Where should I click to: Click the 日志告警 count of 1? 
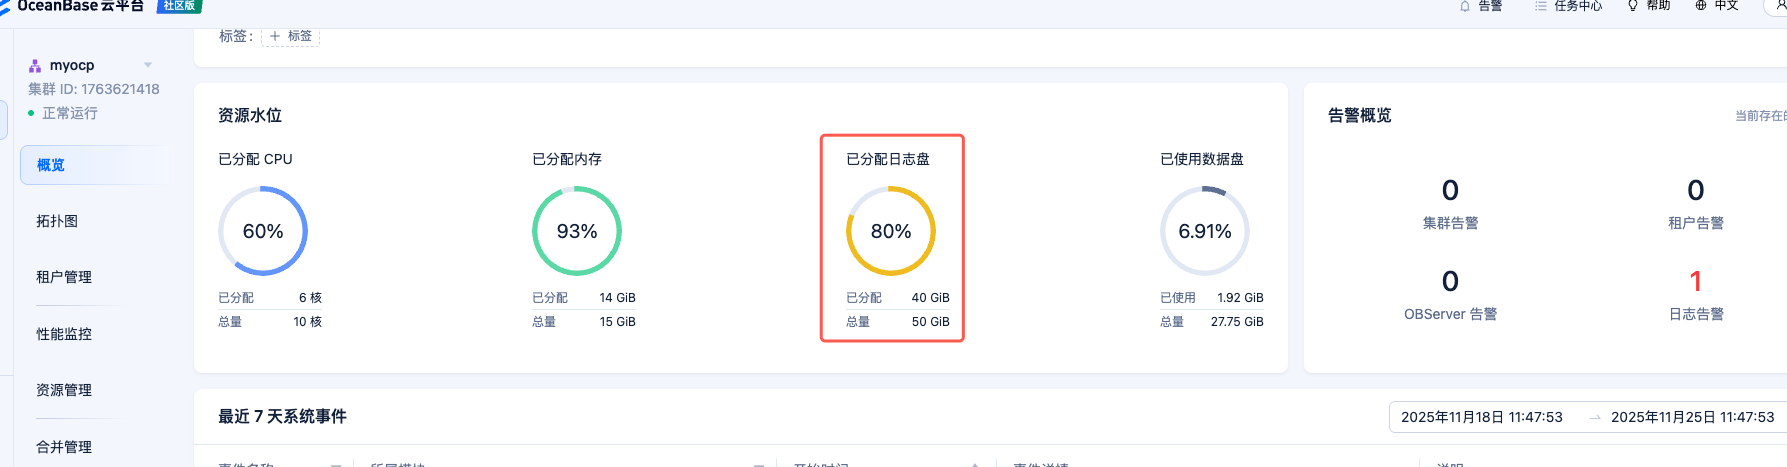tap(1695, 281)
